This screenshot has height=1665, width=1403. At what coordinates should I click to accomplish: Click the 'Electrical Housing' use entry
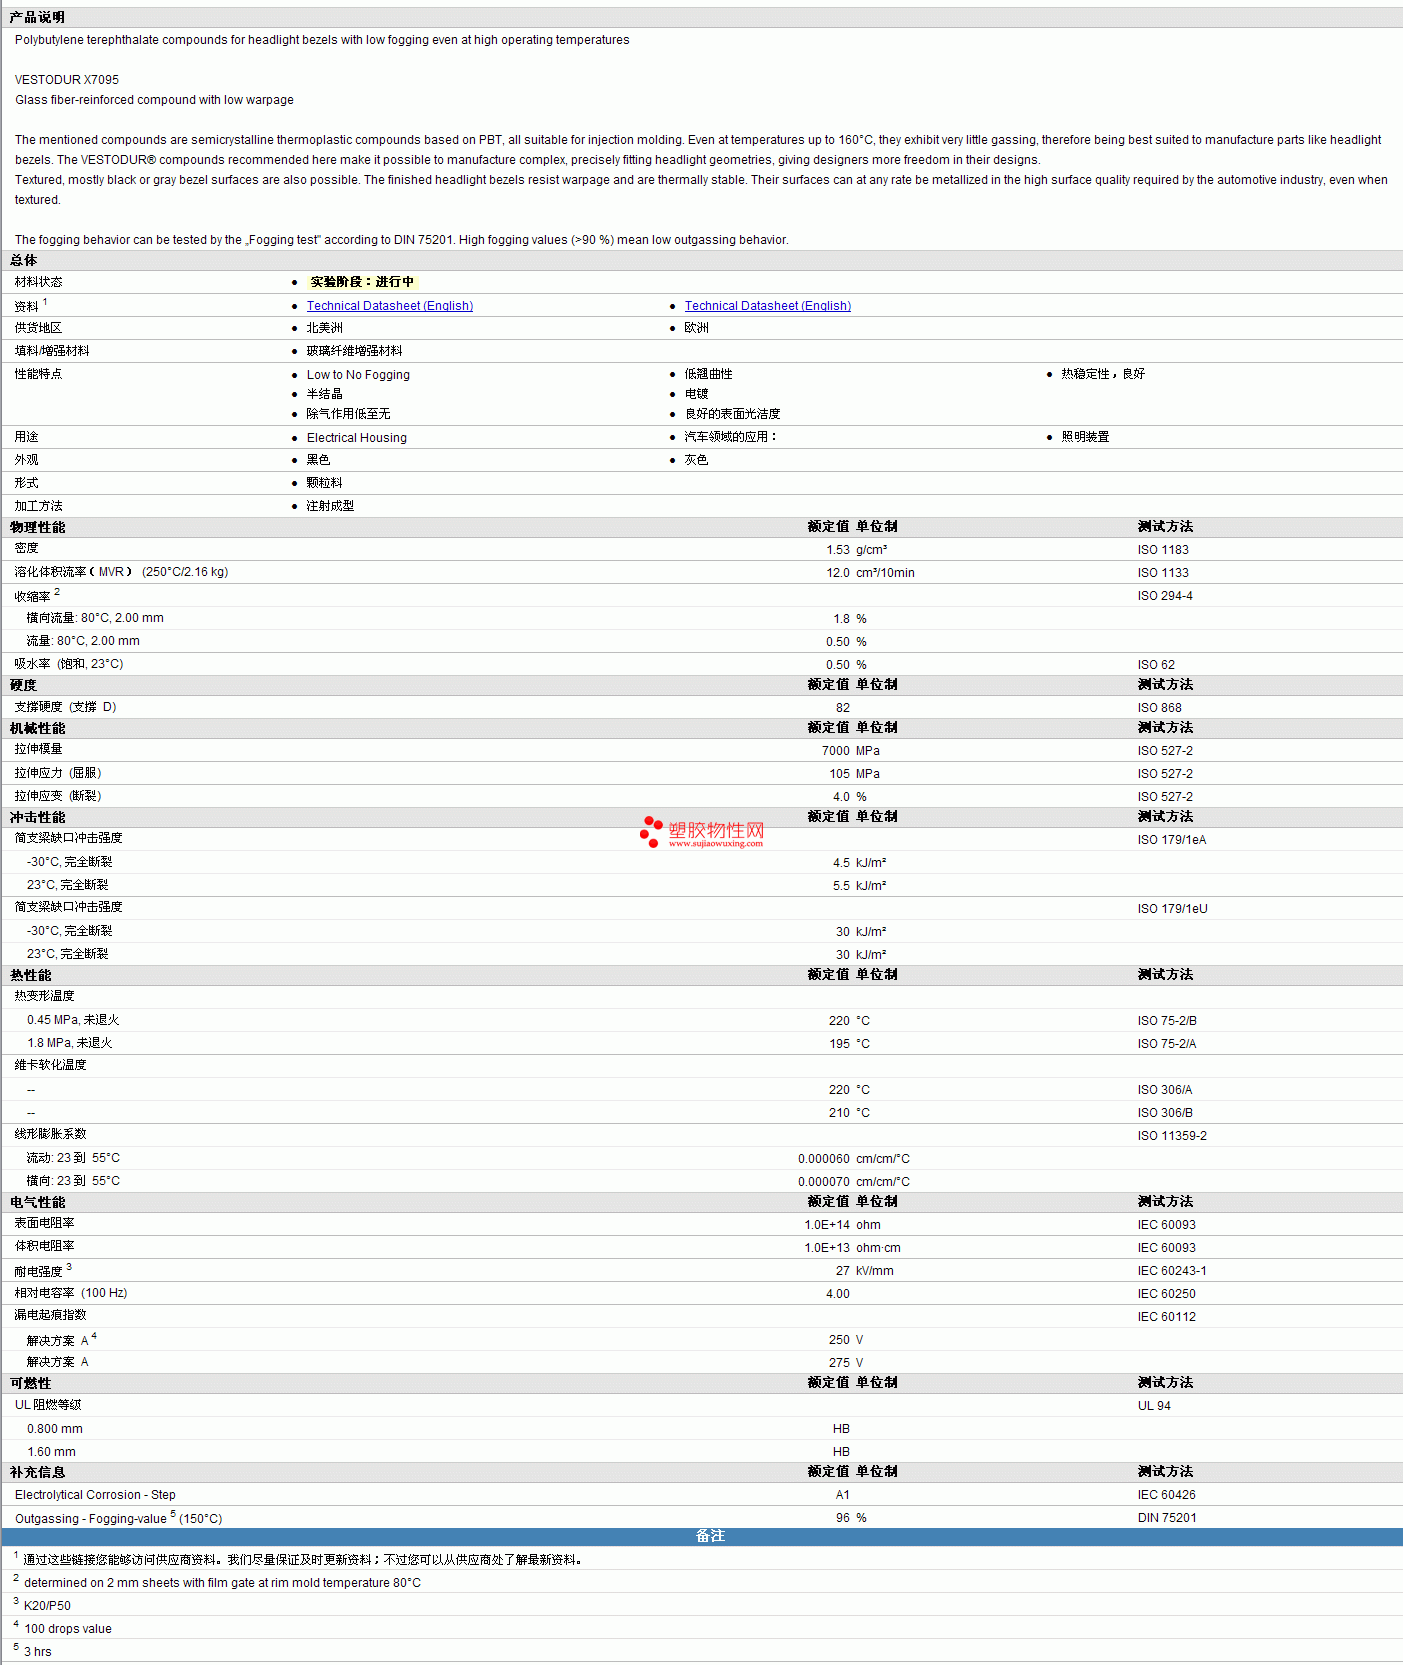pyautogui.click(x=357, y=438)
